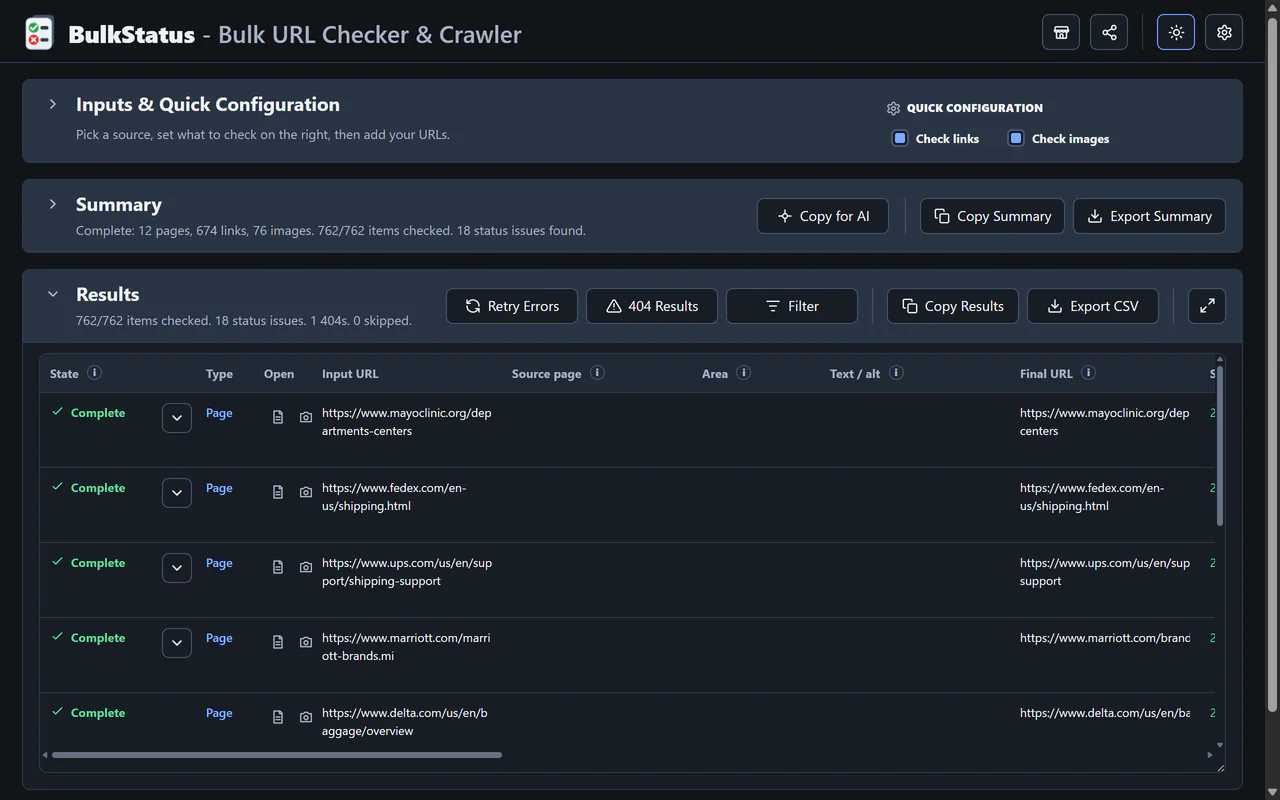Click Page type link in mayoclinic row
The height and width of the screenshot is (800, 1280).
219,413
